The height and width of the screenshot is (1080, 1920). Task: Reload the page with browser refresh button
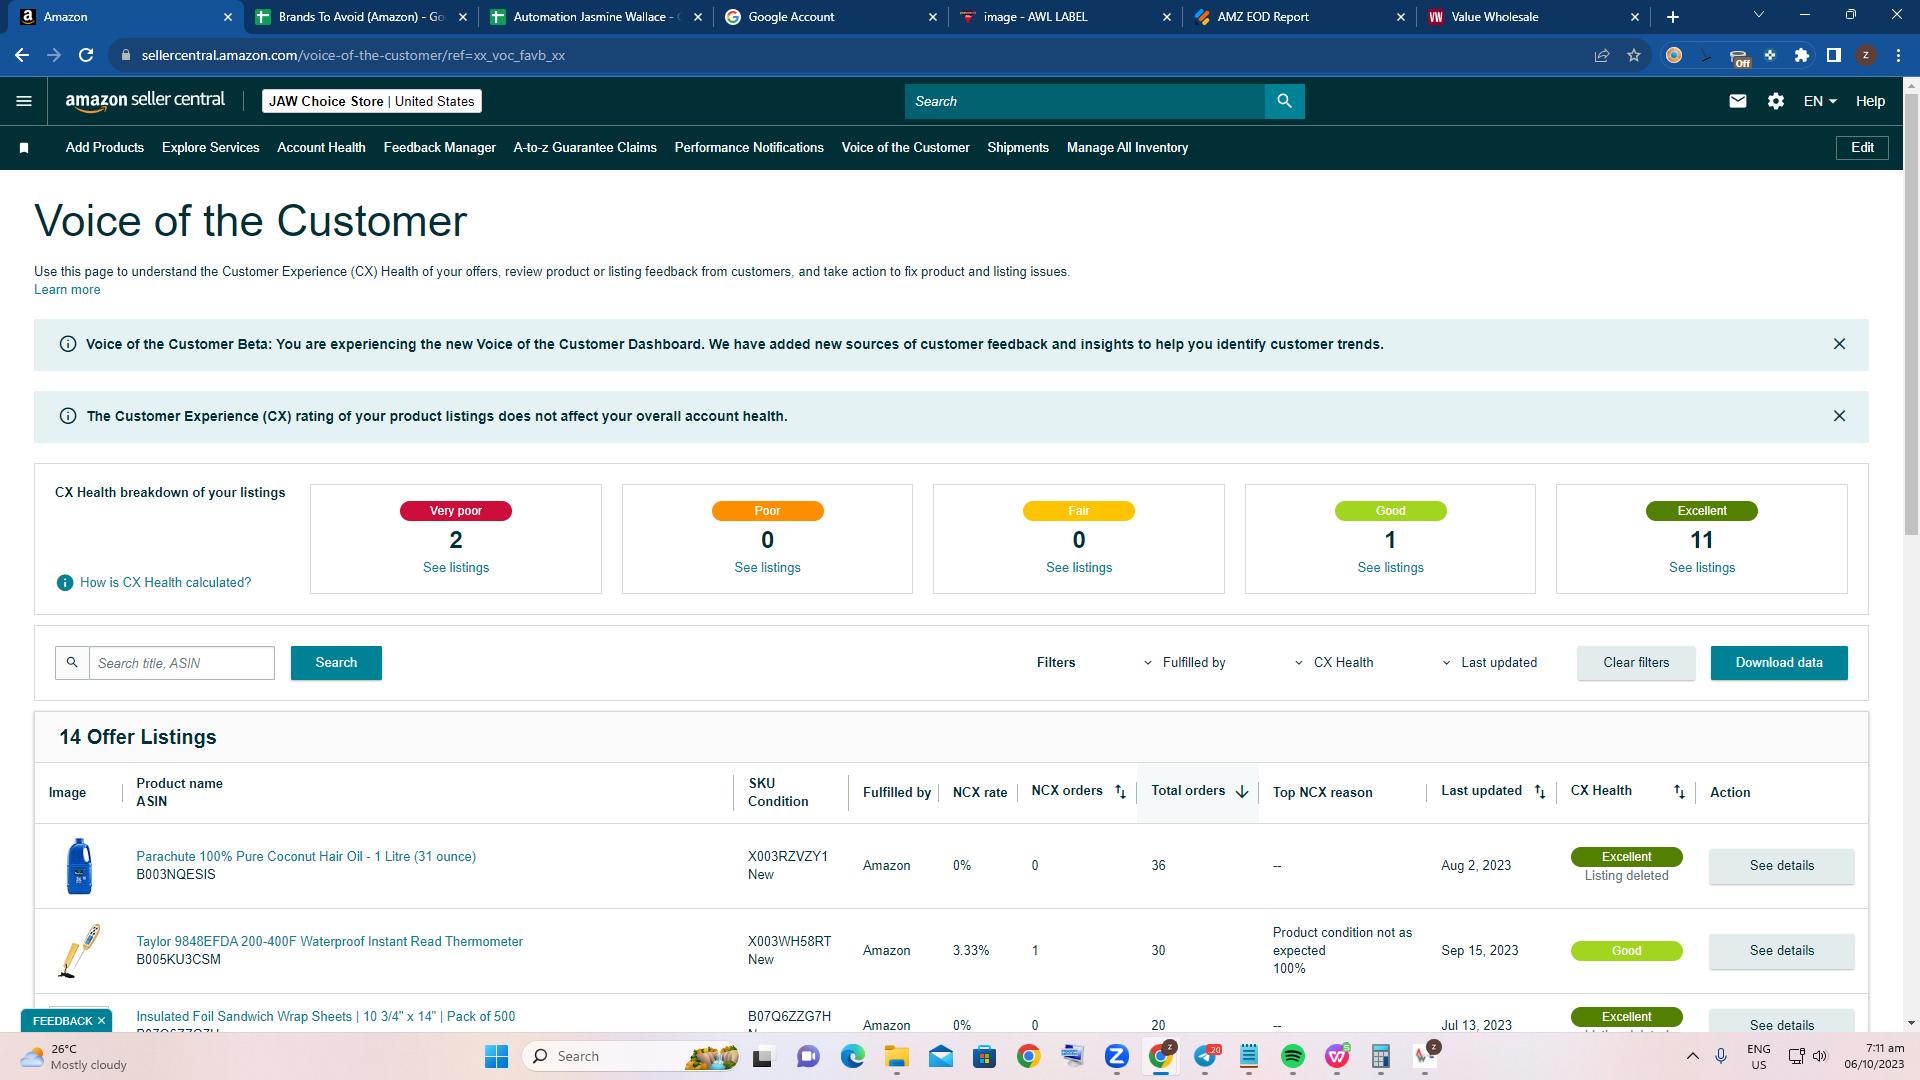tap(86, 55)
